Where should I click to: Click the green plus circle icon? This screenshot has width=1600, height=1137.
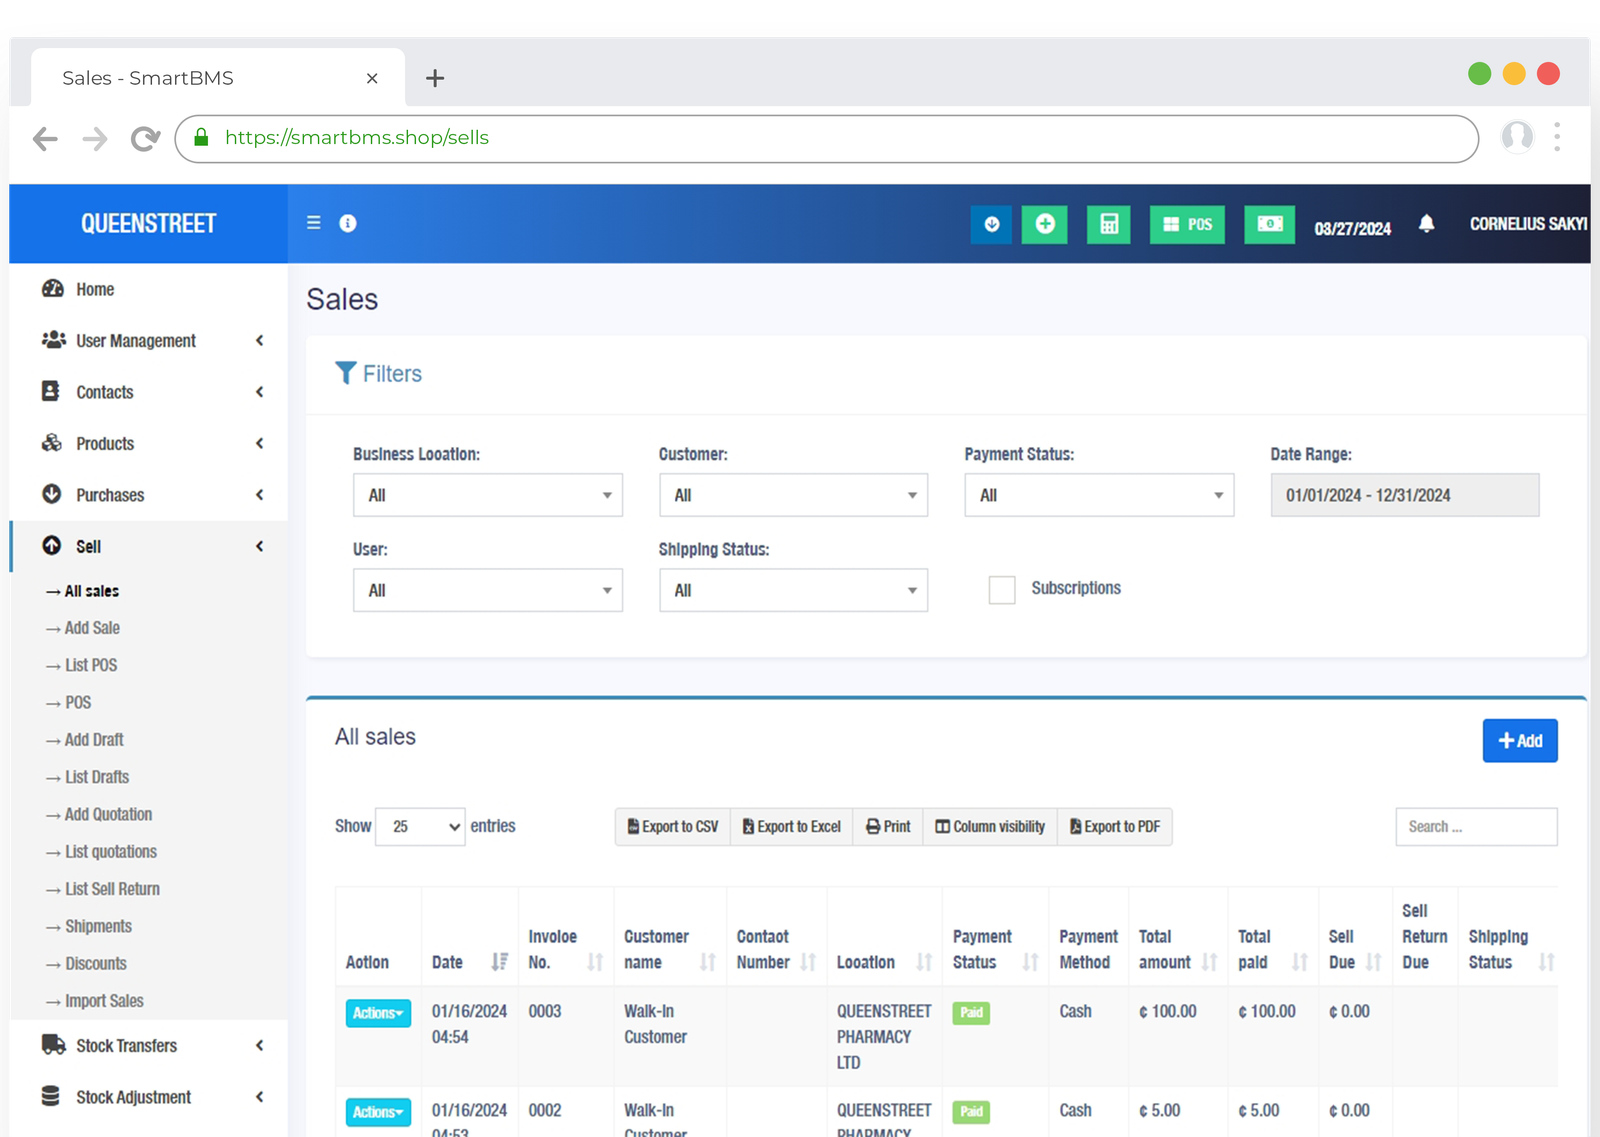pyautogui.click(x=1044, y=224)
